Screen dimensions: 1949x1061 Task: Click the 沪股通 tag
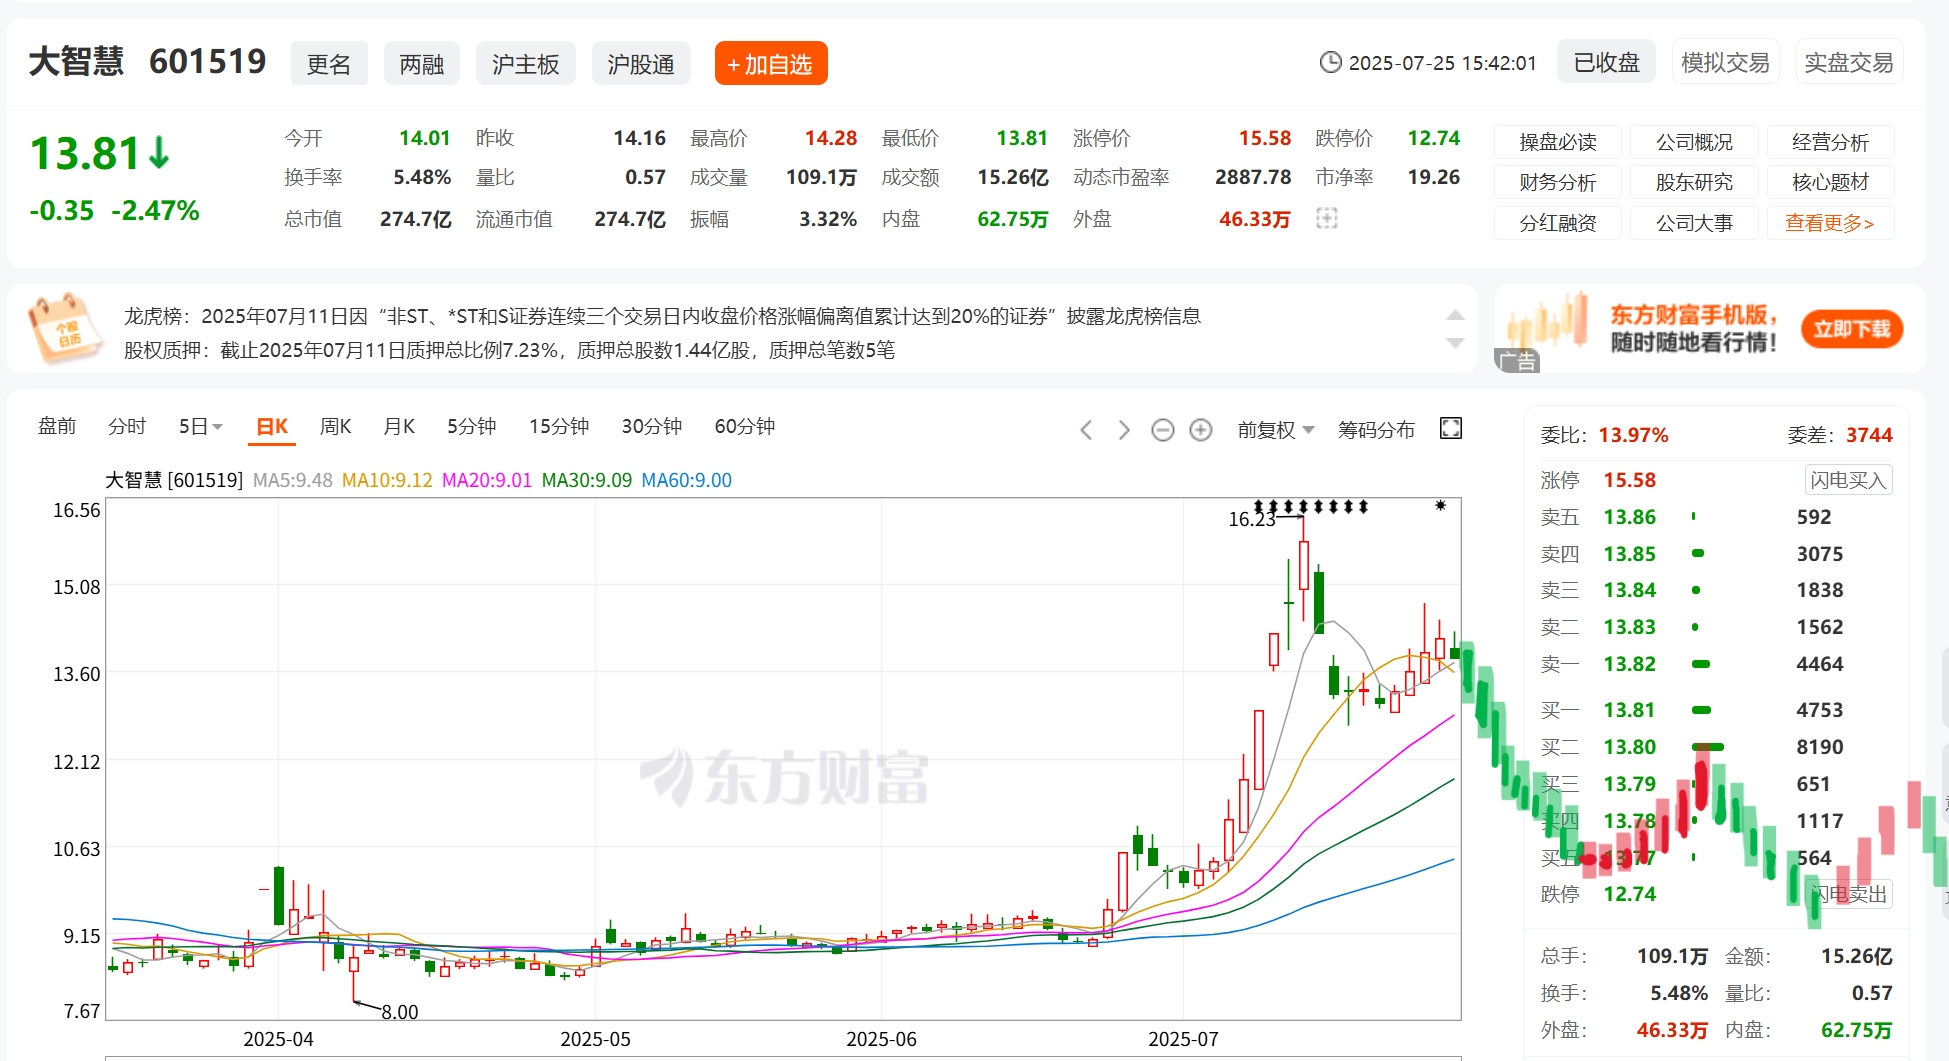[641, 64]
